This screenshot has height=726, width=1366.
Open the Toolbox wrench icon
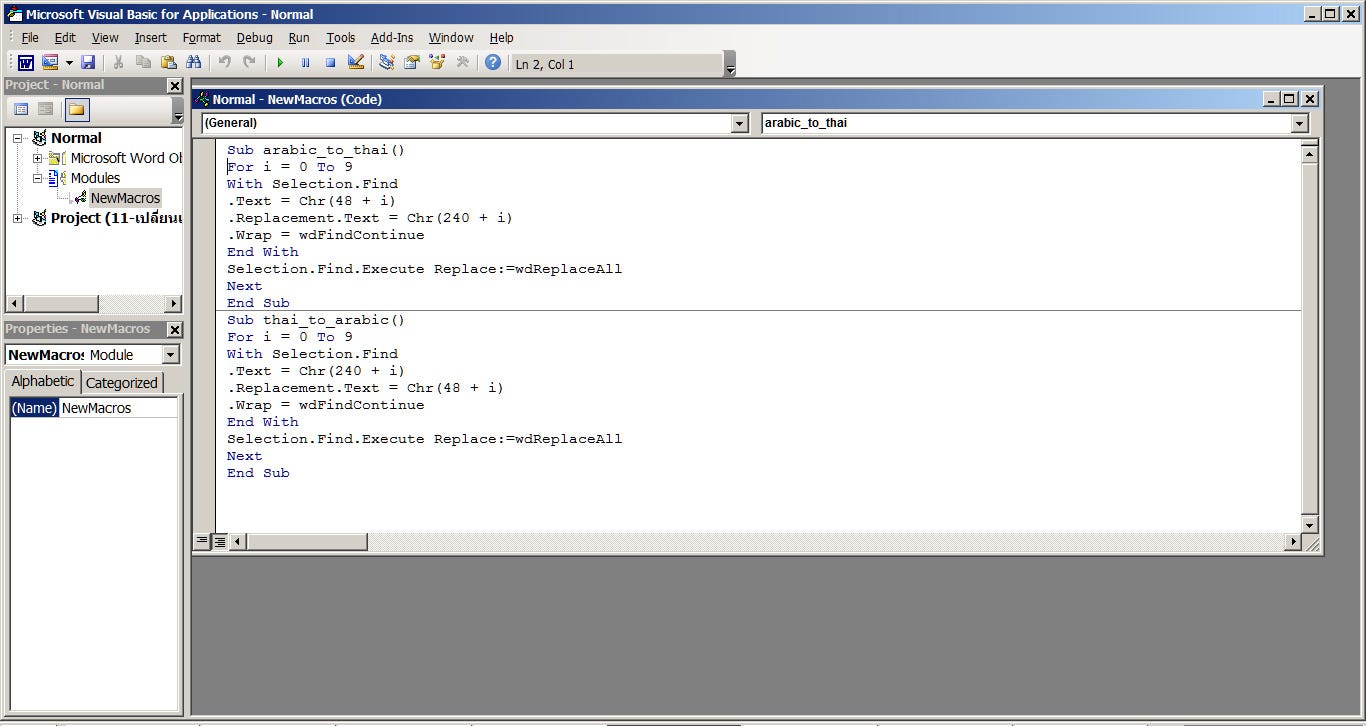pyautogui.click(x=462, y=63)
